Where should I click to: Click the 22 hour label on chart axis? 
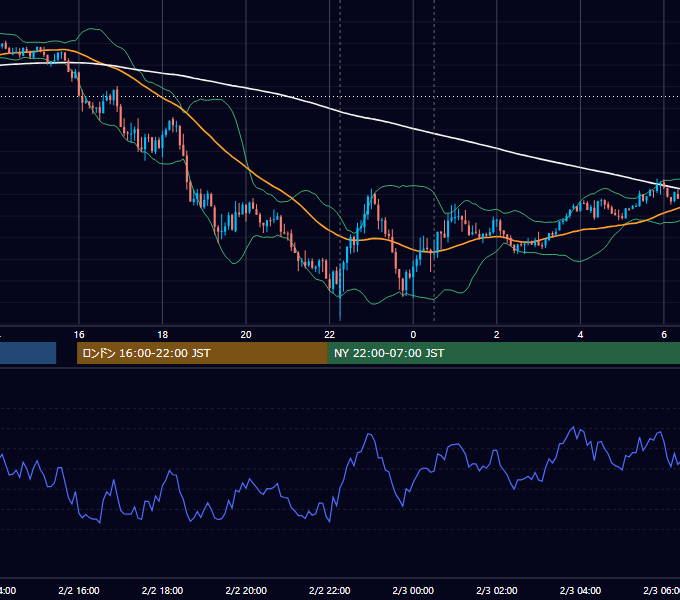click(330, 335)
